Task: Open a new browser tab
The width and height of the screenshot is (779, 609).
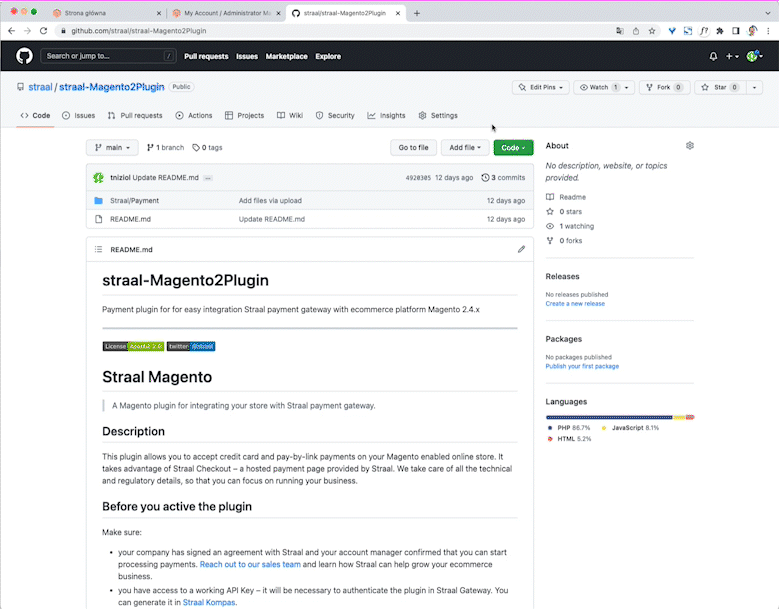Action: pos(417,13)
